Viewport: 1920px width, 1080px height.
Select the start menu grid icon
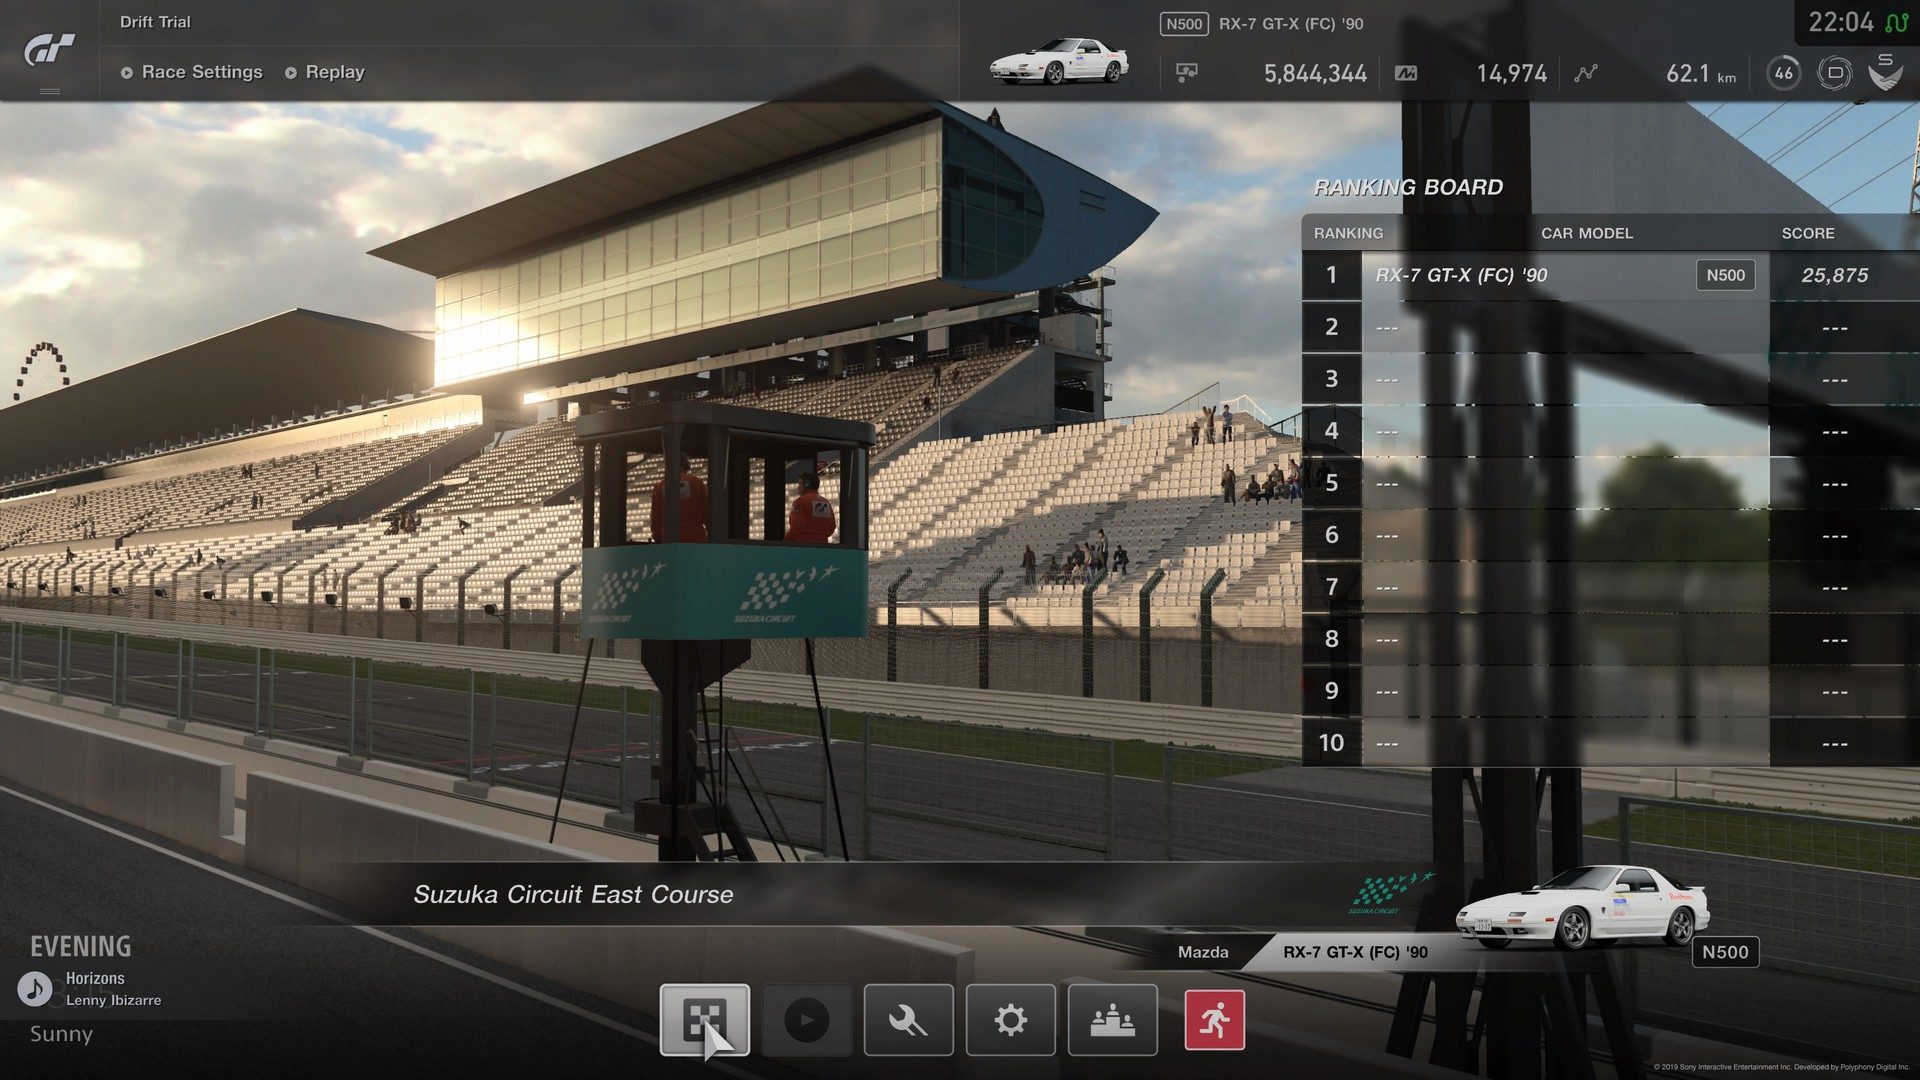(x=704, y=1020)
